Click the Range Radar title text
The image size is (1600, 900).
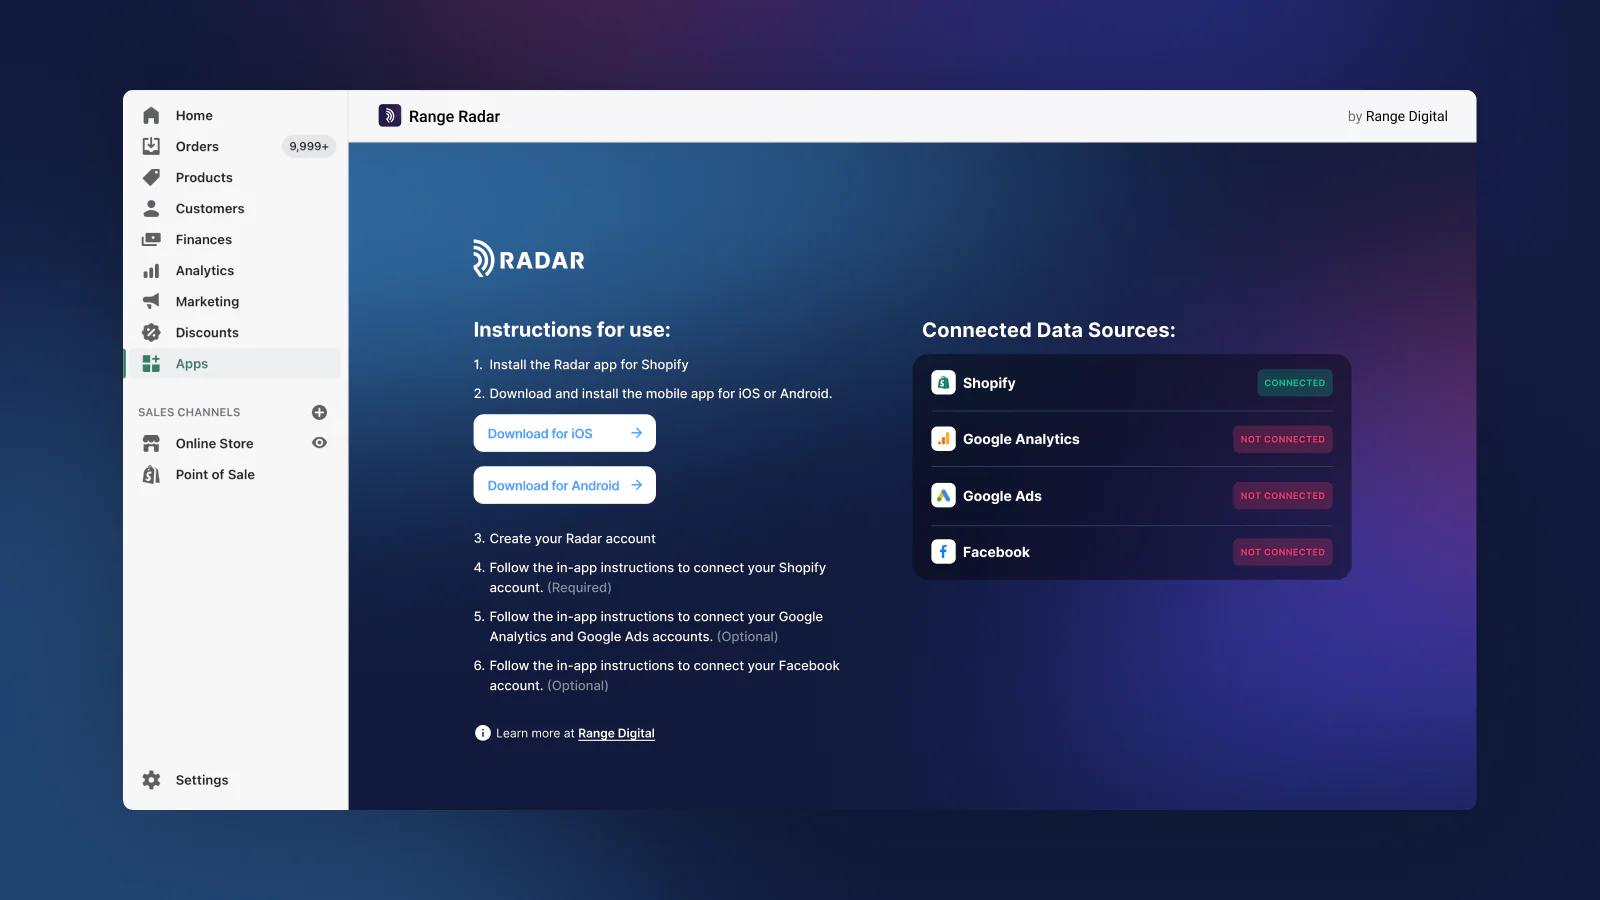point(454,116)
